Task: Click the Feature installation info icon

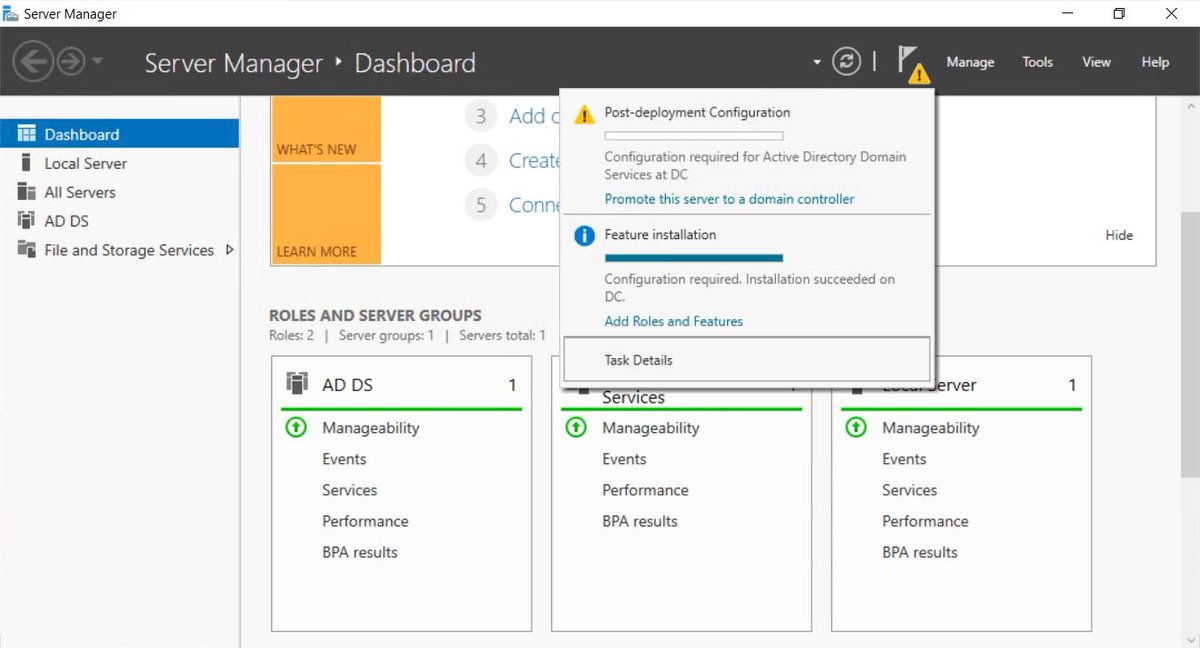Action: pyautogui.click(x=585, y=236)
